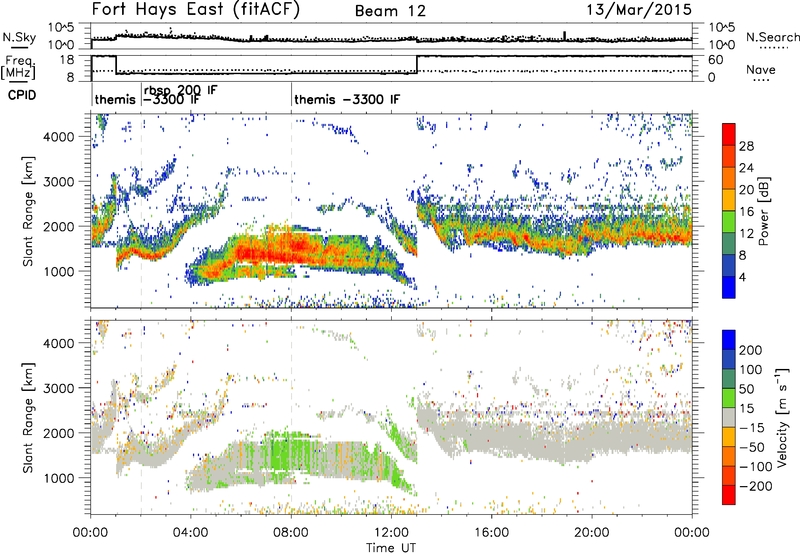Click the 'CPID' row label

pyautogui.click(x=22, y=95)
